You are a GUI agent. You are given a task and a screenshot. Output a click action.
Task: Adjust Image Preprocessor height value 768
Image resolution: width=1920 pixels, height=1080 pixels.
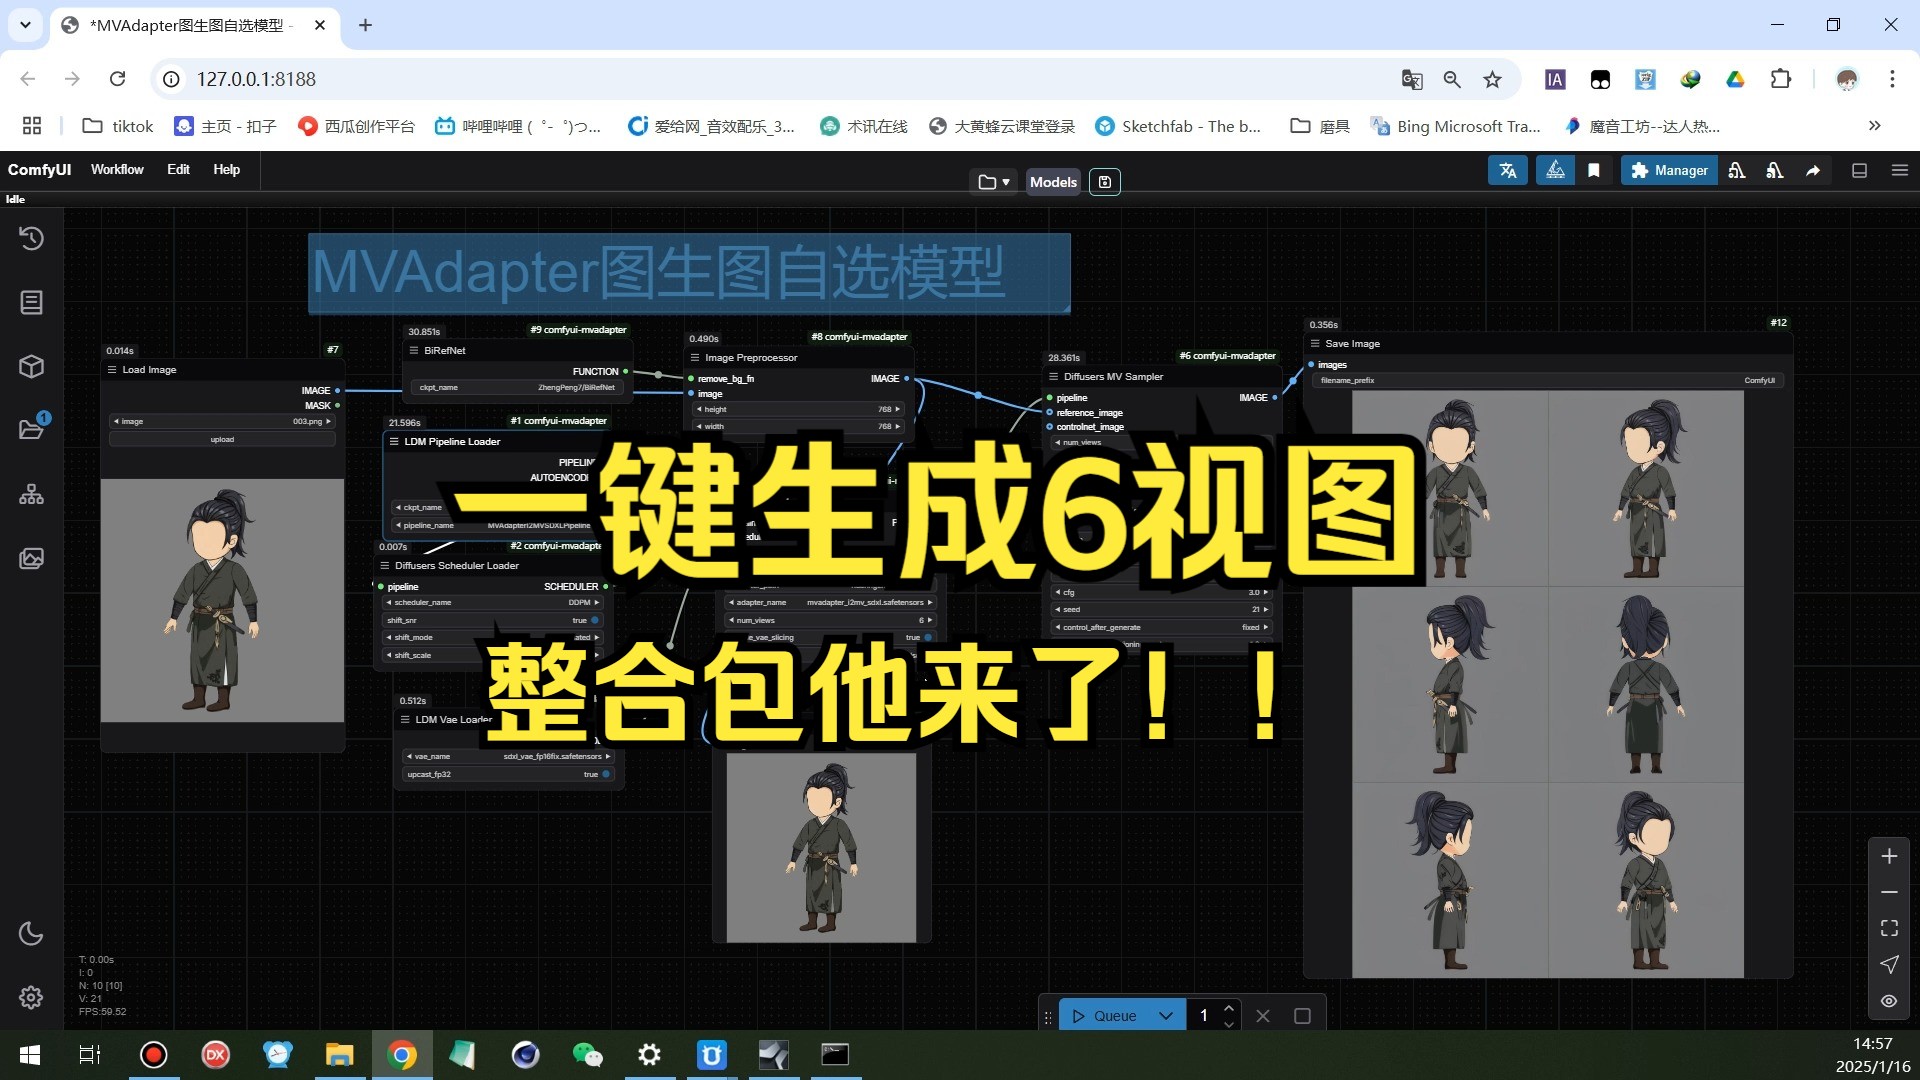click(798, 410)
